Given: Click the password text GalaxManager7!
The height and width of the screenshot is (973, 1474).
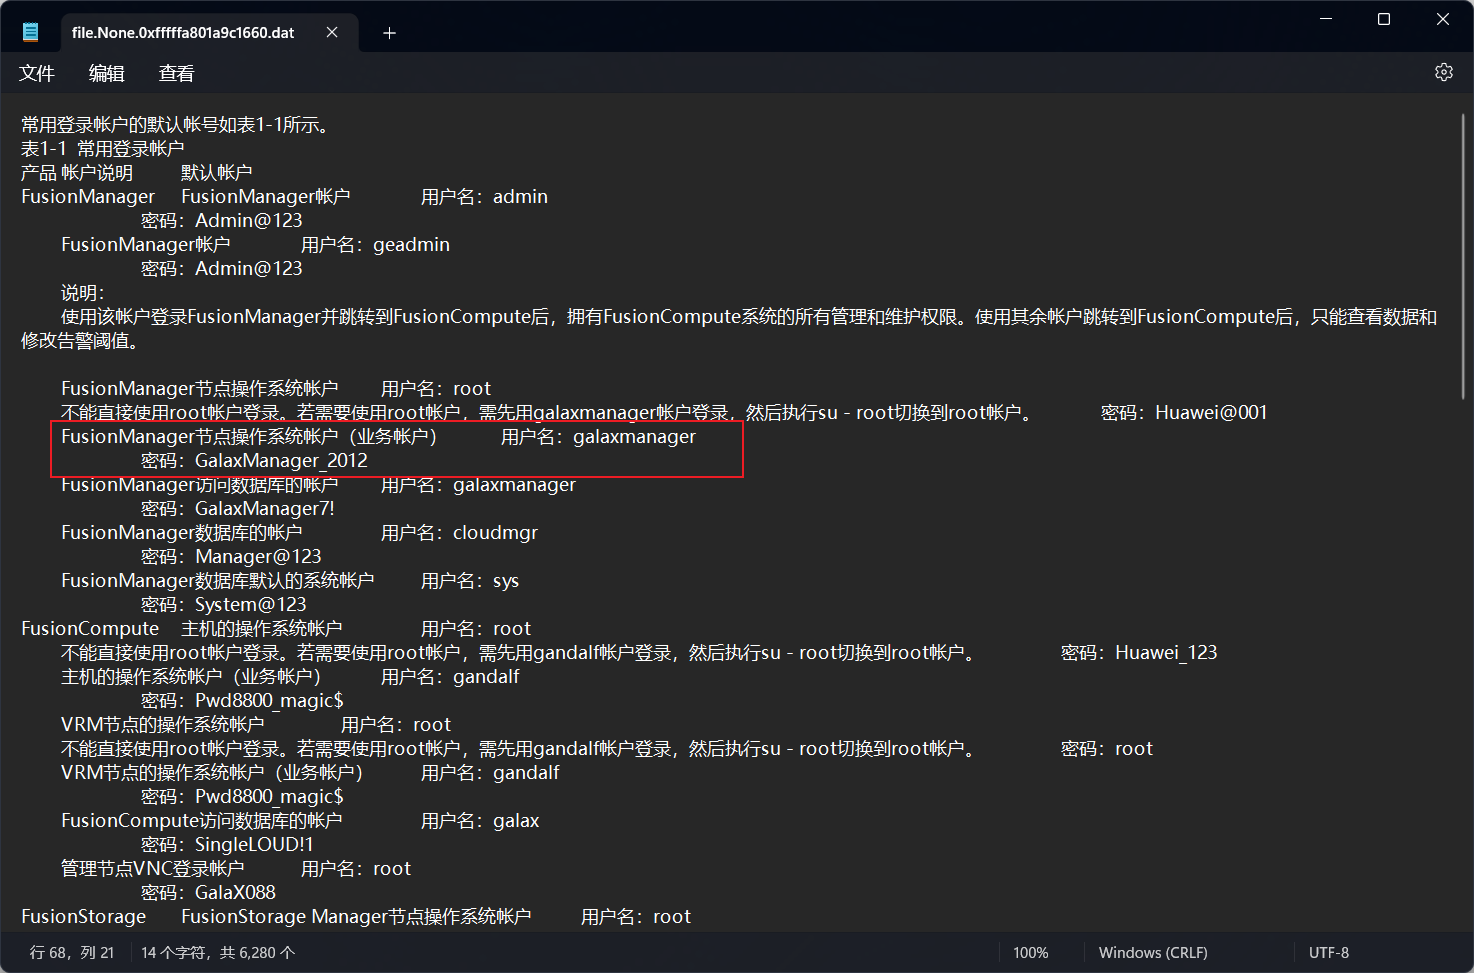Looking at the screenshot, I should pos(265,509).
